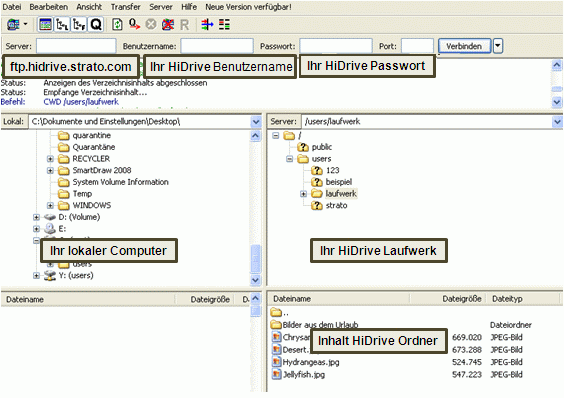Open the Site Manager (Servermanager) icon
The image size is (573, 398).
[x=14, y=25]
